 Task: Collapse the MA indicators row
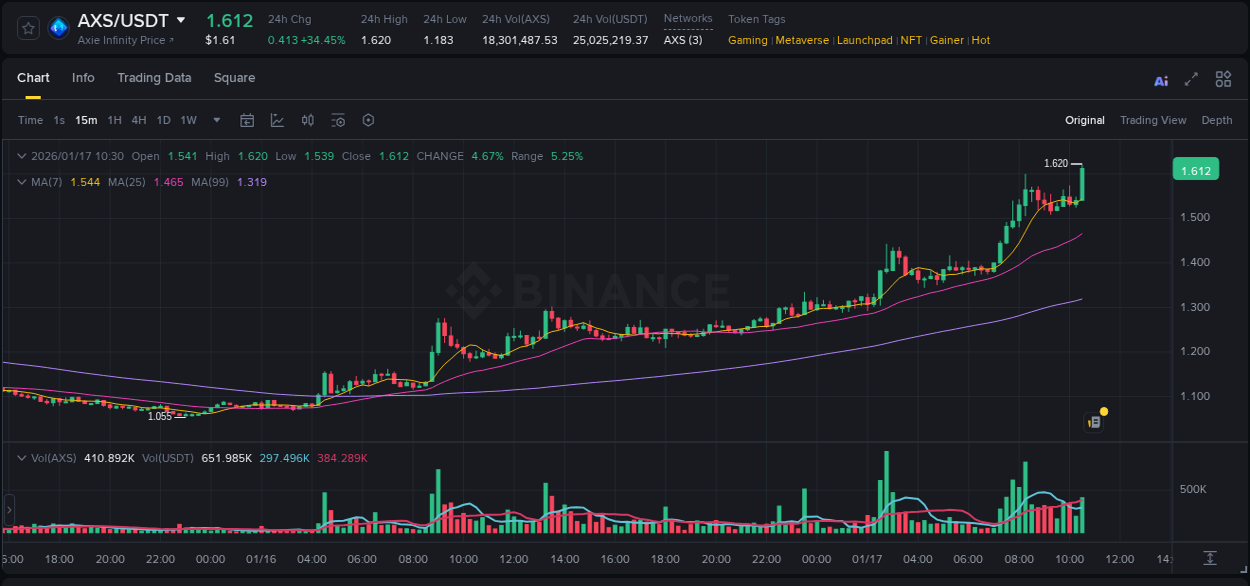[21, 182]
